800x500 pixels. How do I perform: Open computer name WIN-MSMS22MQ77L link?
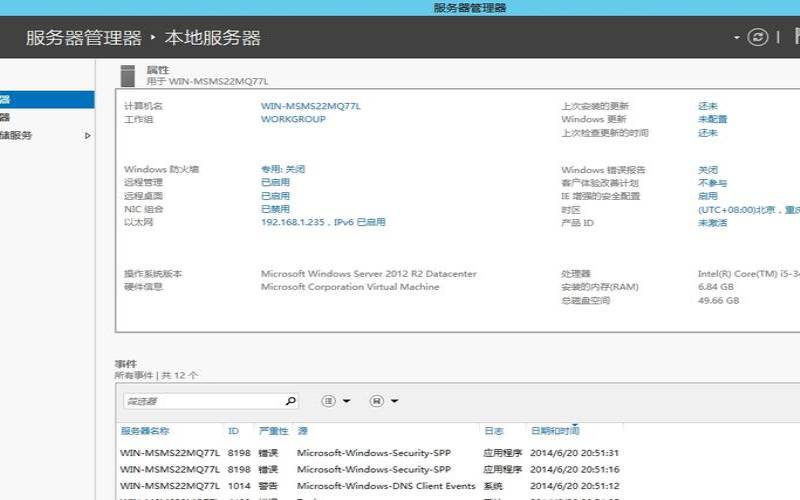311,106
